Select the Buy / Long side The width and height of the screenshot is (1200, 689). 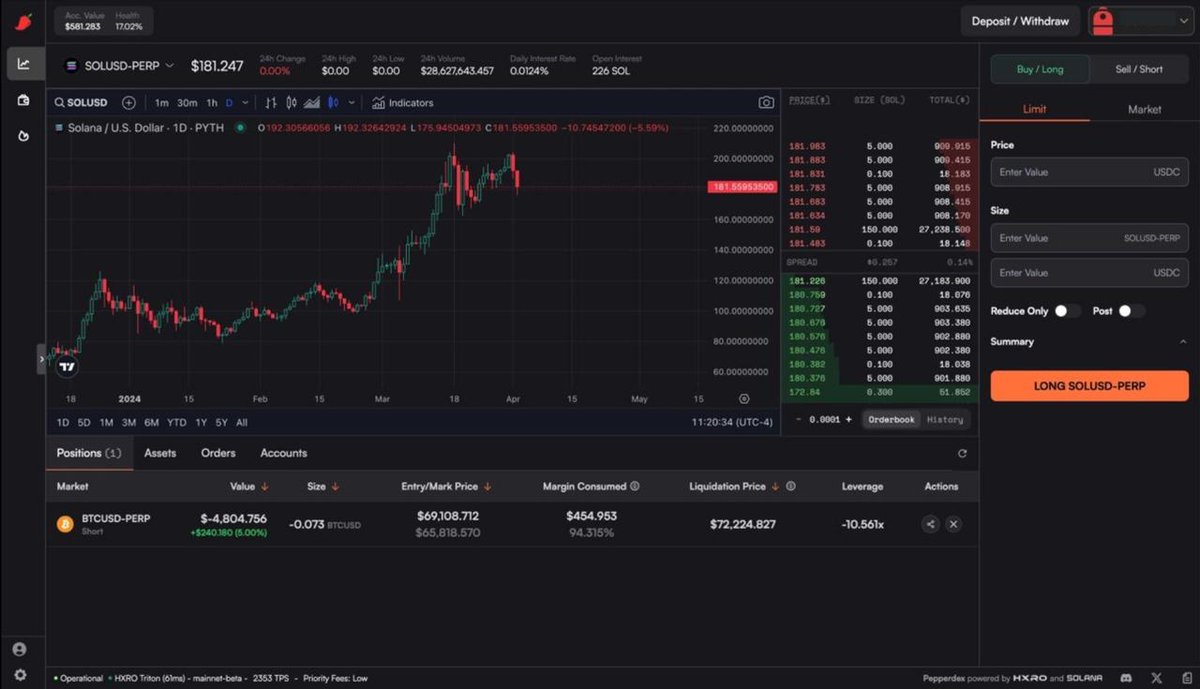(1040, 69)
